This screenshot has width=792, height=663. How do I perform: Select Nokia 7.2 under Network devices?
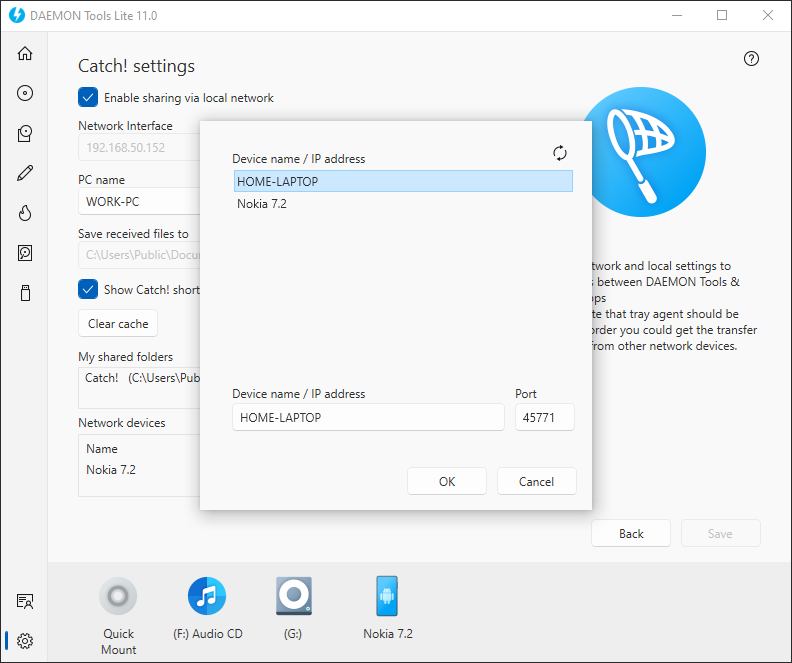pyautogui.click(x=111, y=470)
